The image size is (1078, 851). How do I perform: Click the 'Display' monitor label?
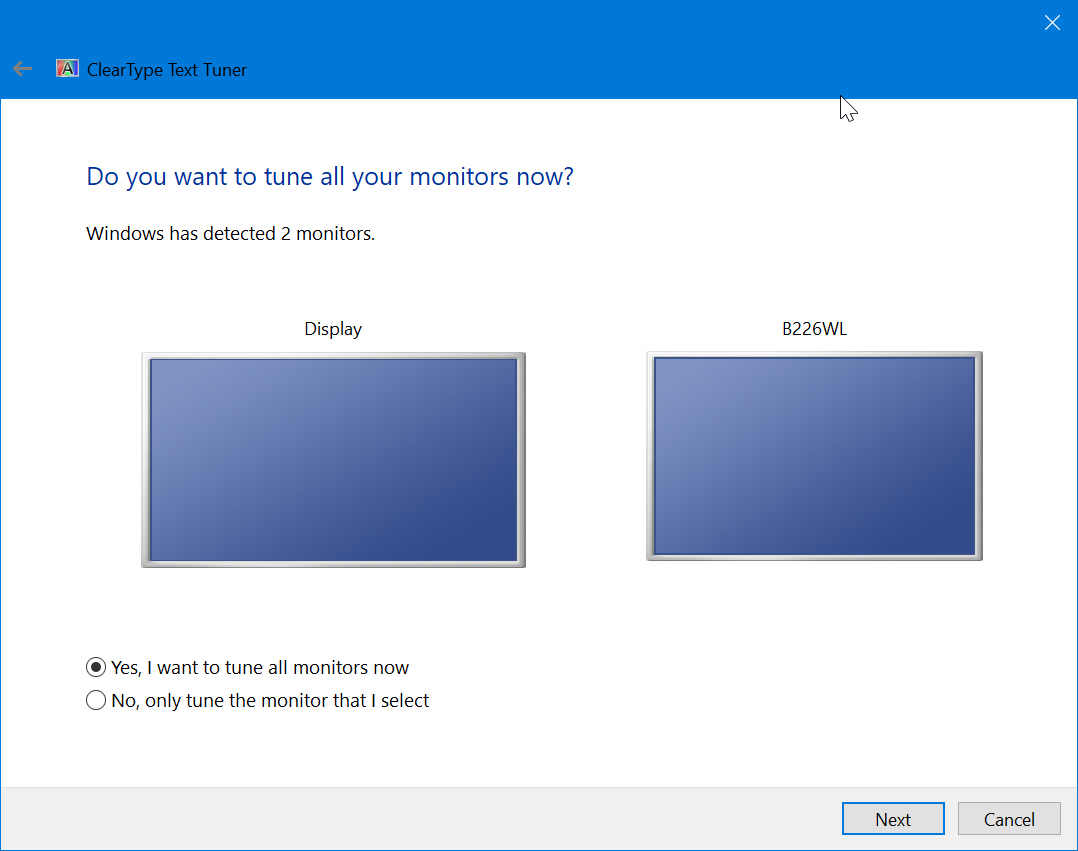coord(333,329)
